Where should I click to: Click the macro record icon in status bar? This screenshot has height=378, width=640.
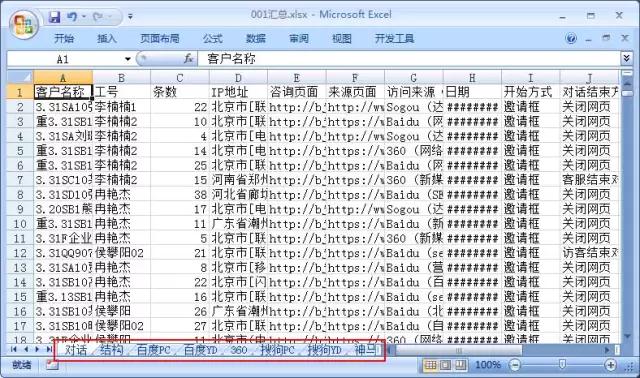[52, 365]
